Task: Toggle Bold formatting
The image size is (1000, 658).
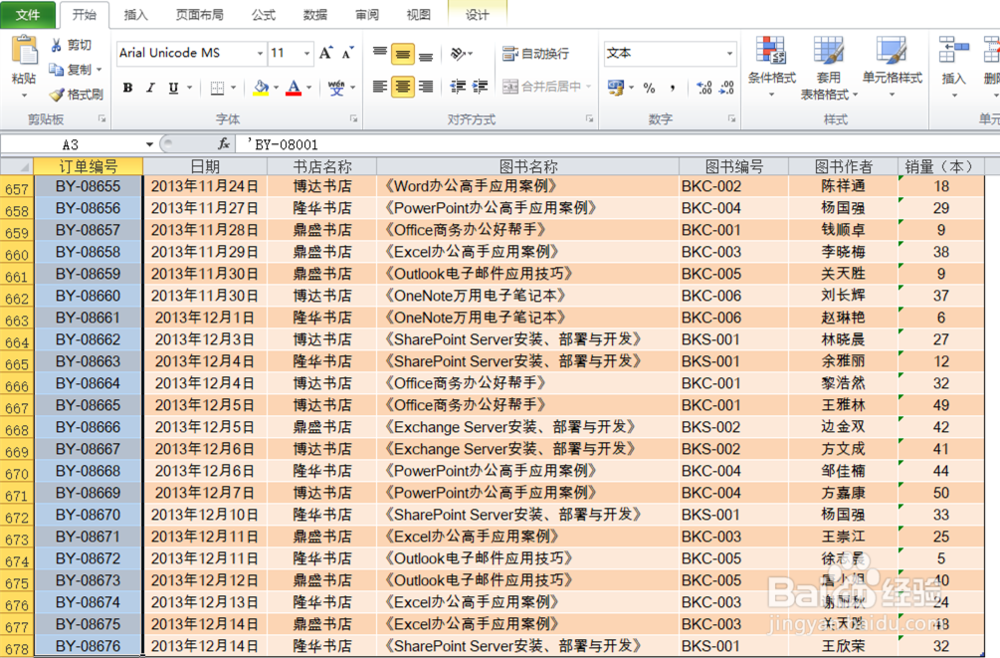Action: click(128, 87)
